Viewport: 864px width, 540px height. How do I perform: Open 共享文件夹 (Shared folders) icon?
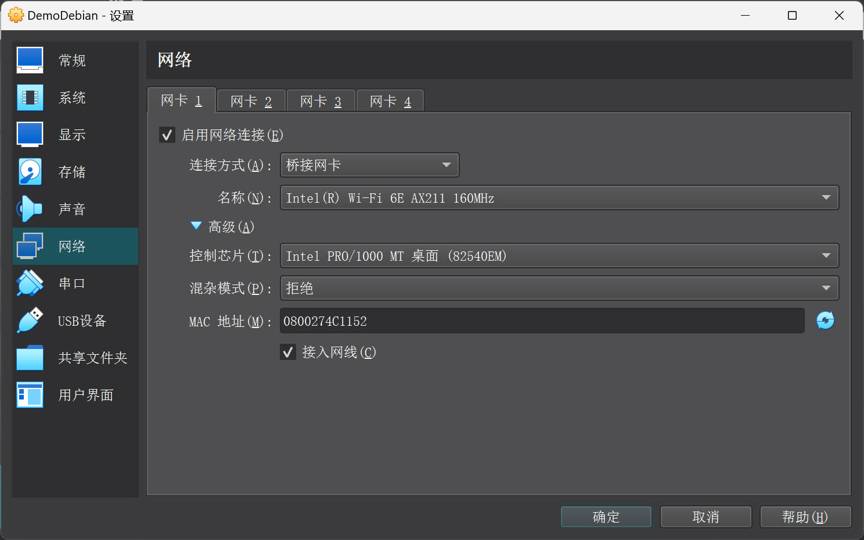[30, 357]
